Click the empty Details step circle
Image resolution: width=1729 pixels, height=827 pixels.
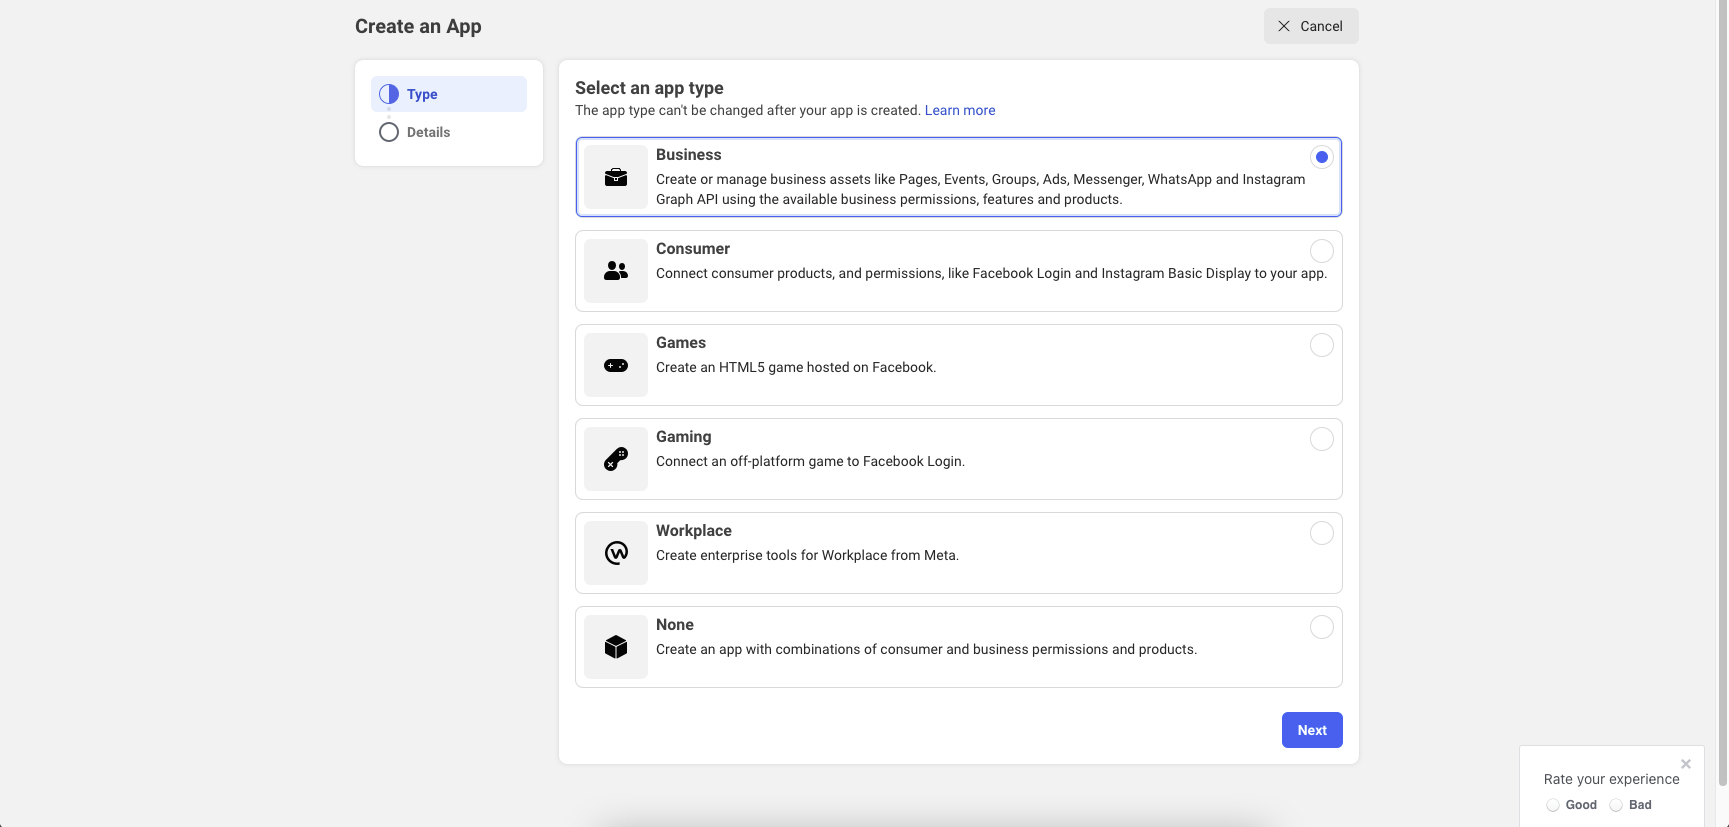[389, 132]
